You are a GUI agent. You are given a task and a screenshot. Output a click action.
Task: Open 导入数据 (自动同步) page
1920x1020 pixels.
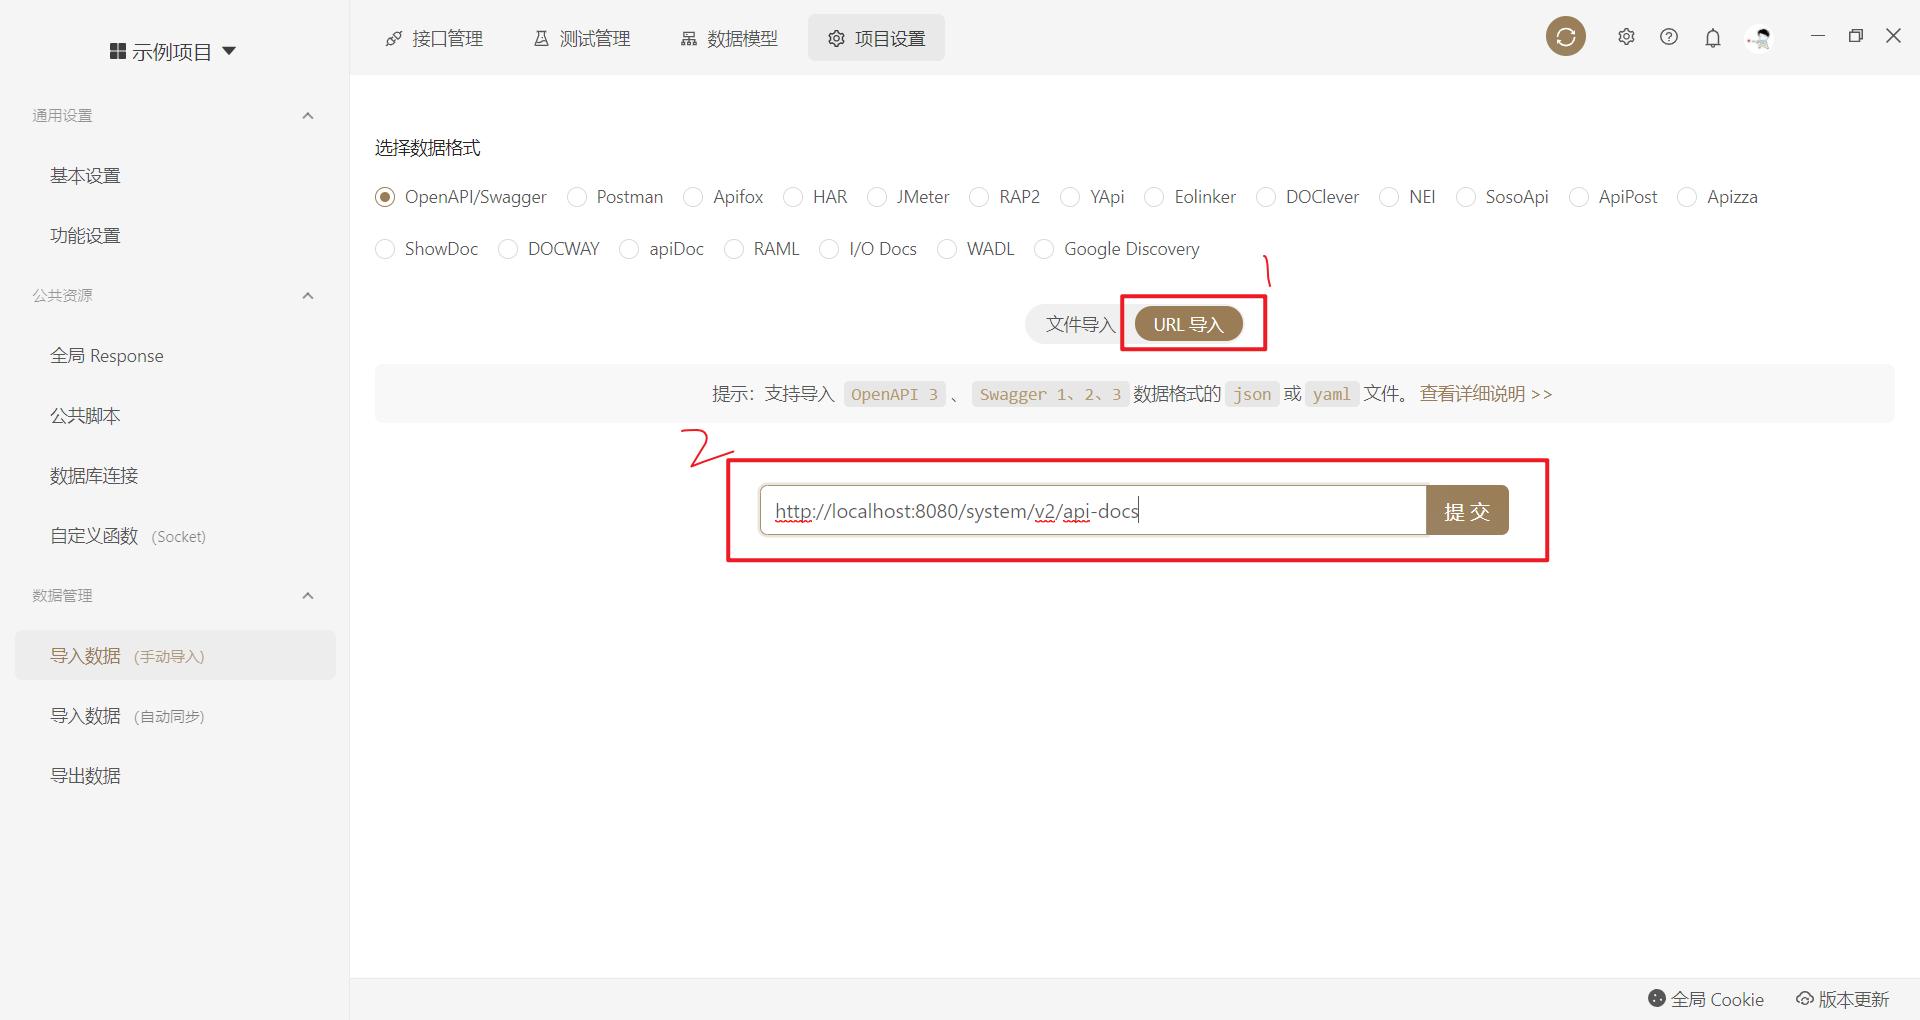175,716
